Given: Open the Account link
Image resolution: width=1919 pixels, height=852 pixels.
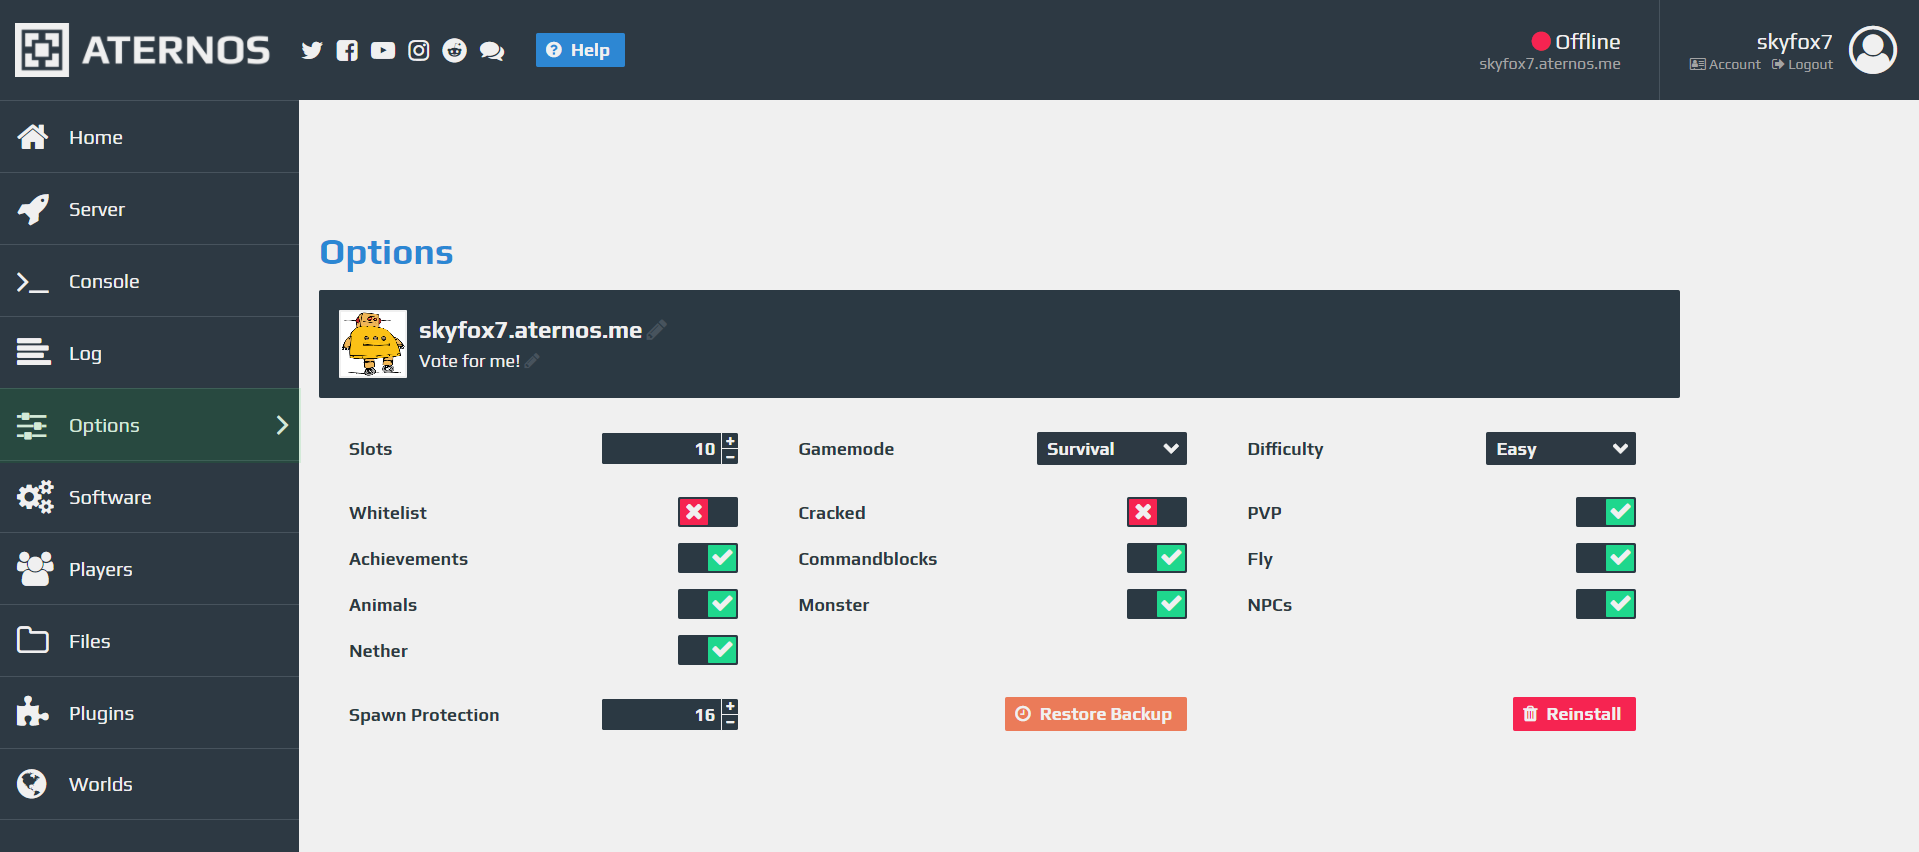Looking at the screenshot, I should coord(1725,65).
